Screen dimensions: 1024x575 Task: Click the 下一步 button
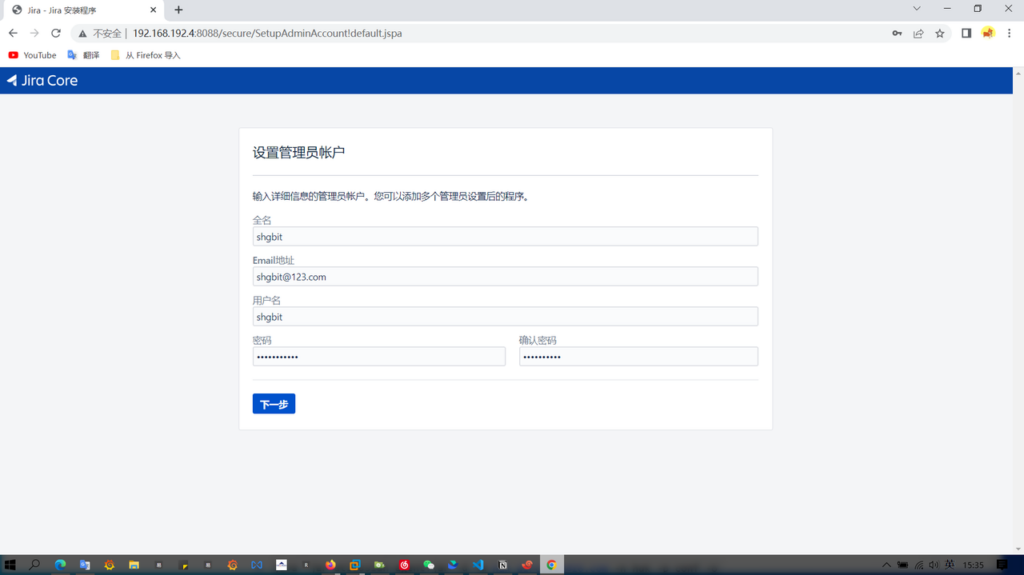click(x=273, y=404)
